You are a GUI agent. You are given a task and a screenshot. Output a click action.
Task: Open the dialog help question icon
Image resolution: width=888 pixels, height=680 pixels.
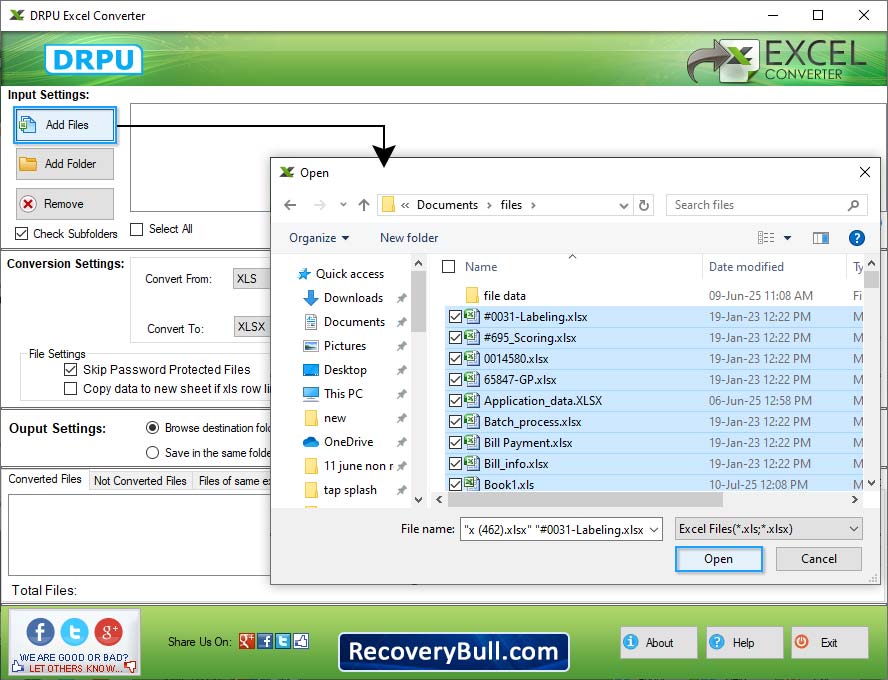856,238
